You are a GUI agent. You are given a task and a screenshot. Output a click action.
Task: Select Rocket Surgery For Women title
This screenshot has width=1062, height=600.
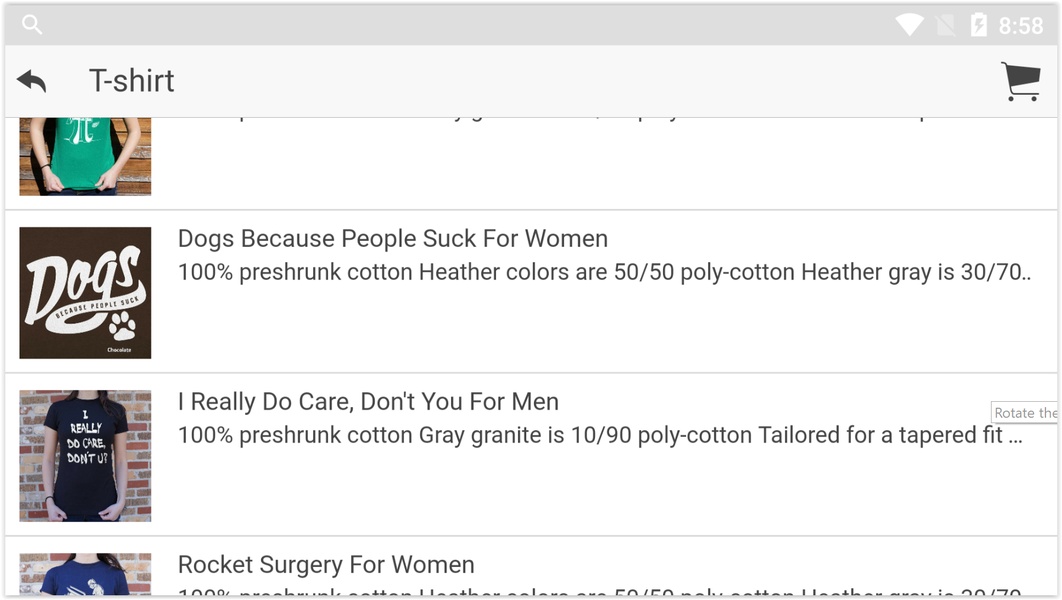click(x=326, y=565)
